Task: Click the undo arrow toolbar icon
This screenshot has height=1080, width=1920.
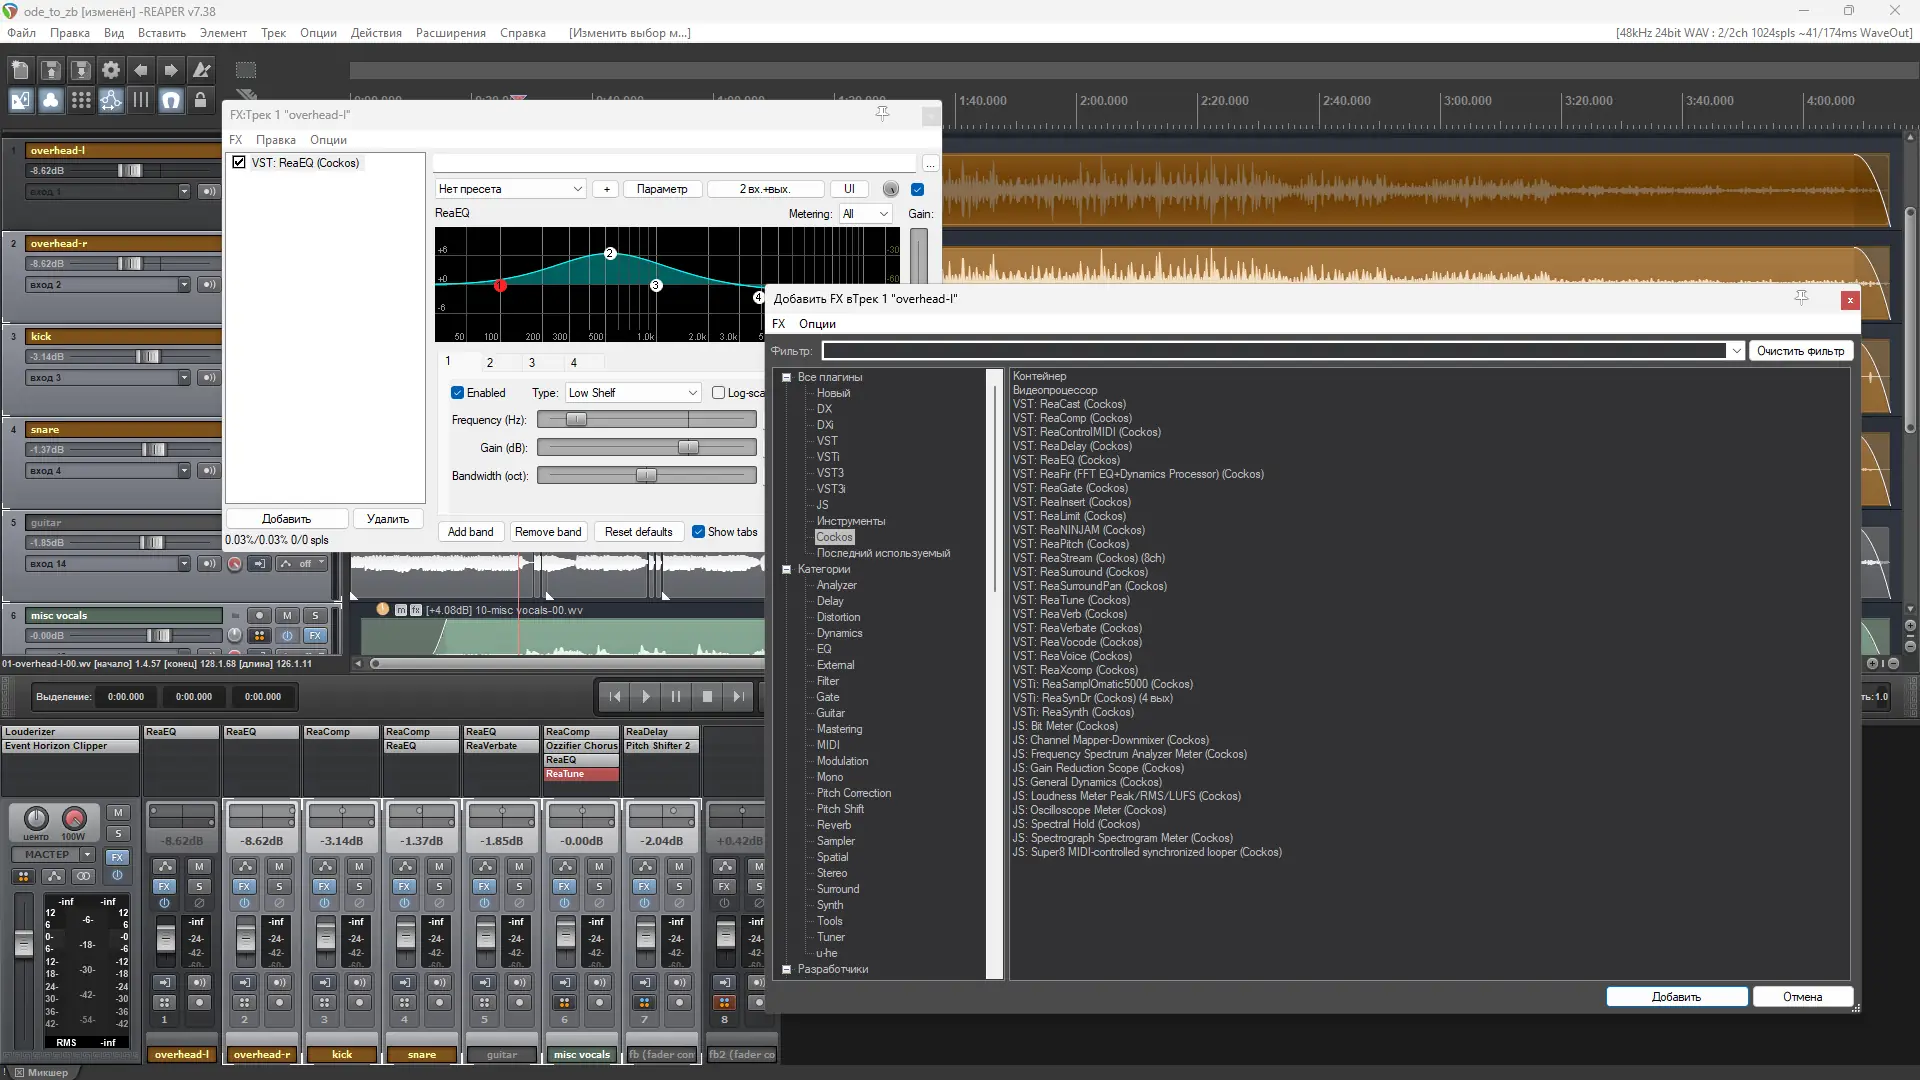Action: 141,70
